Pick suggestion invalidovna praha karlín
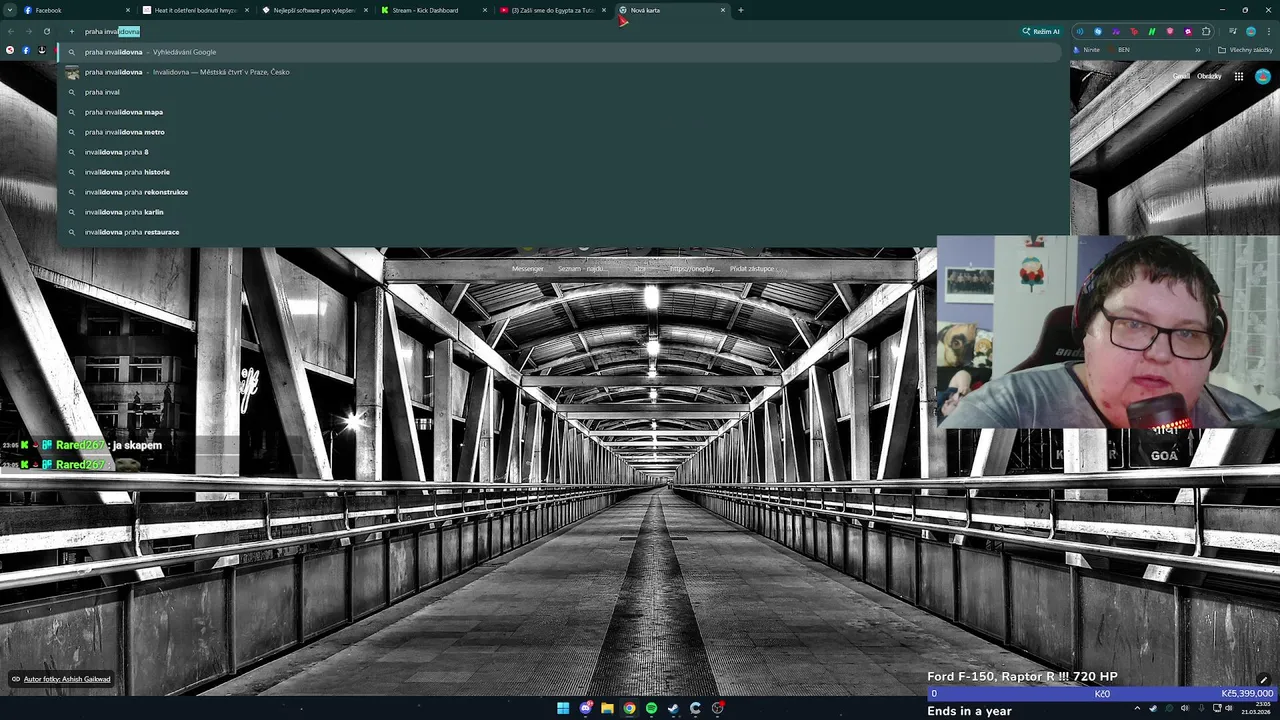Image resolution: width=1280 pixels, height=720 pixels. pos(560,212)
